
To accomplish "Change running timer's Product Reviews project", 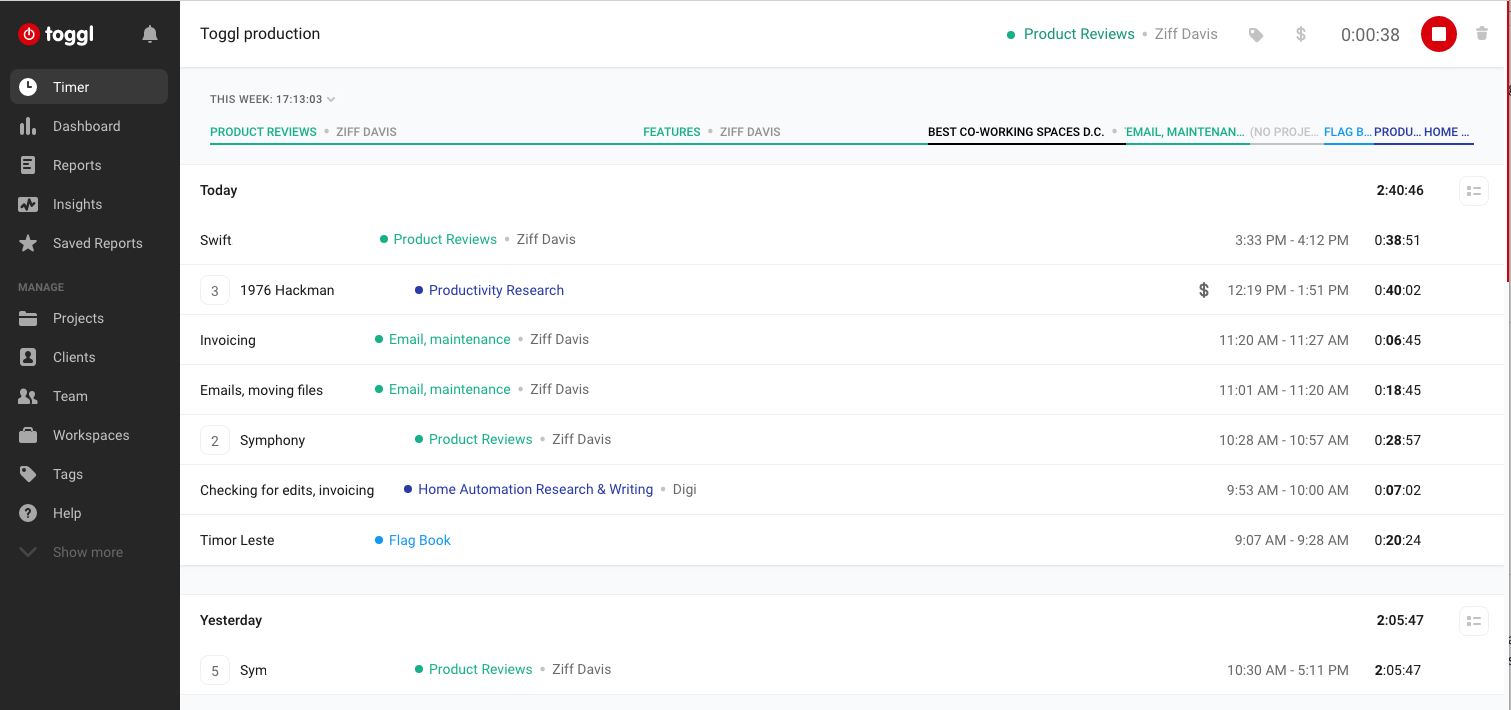I will [1070, 34].
